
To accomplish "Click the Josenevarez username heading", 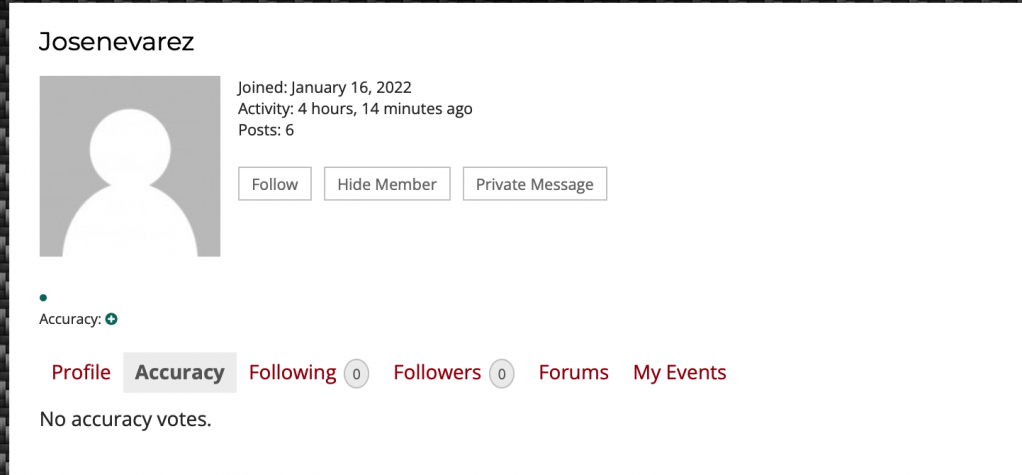I will coord(117,42).
